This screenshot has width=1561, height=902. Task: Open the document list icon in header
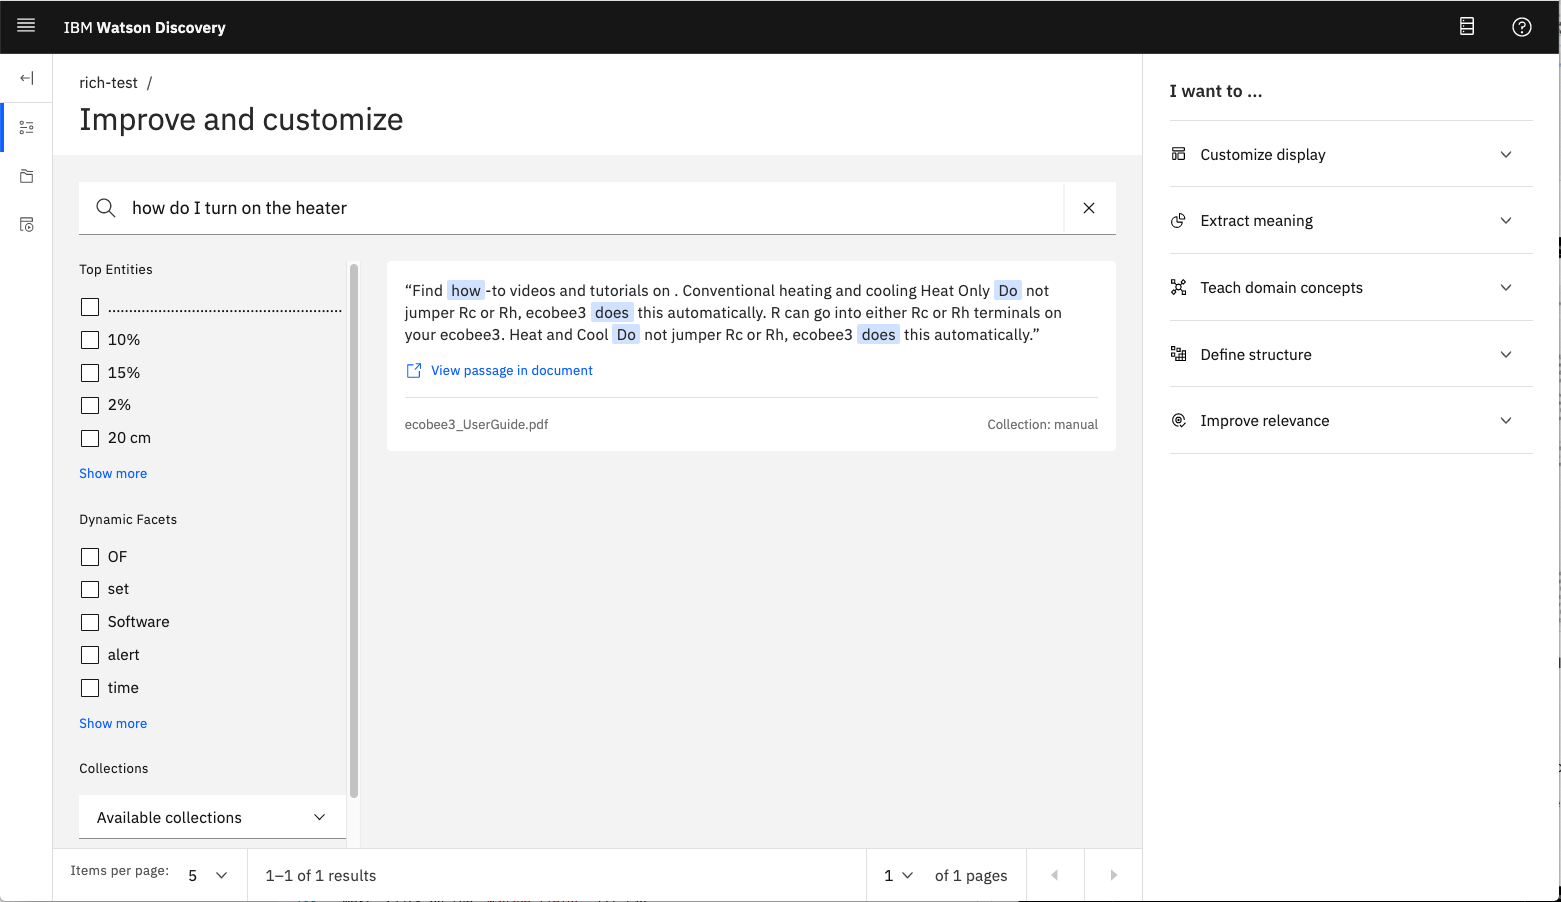1467,27
